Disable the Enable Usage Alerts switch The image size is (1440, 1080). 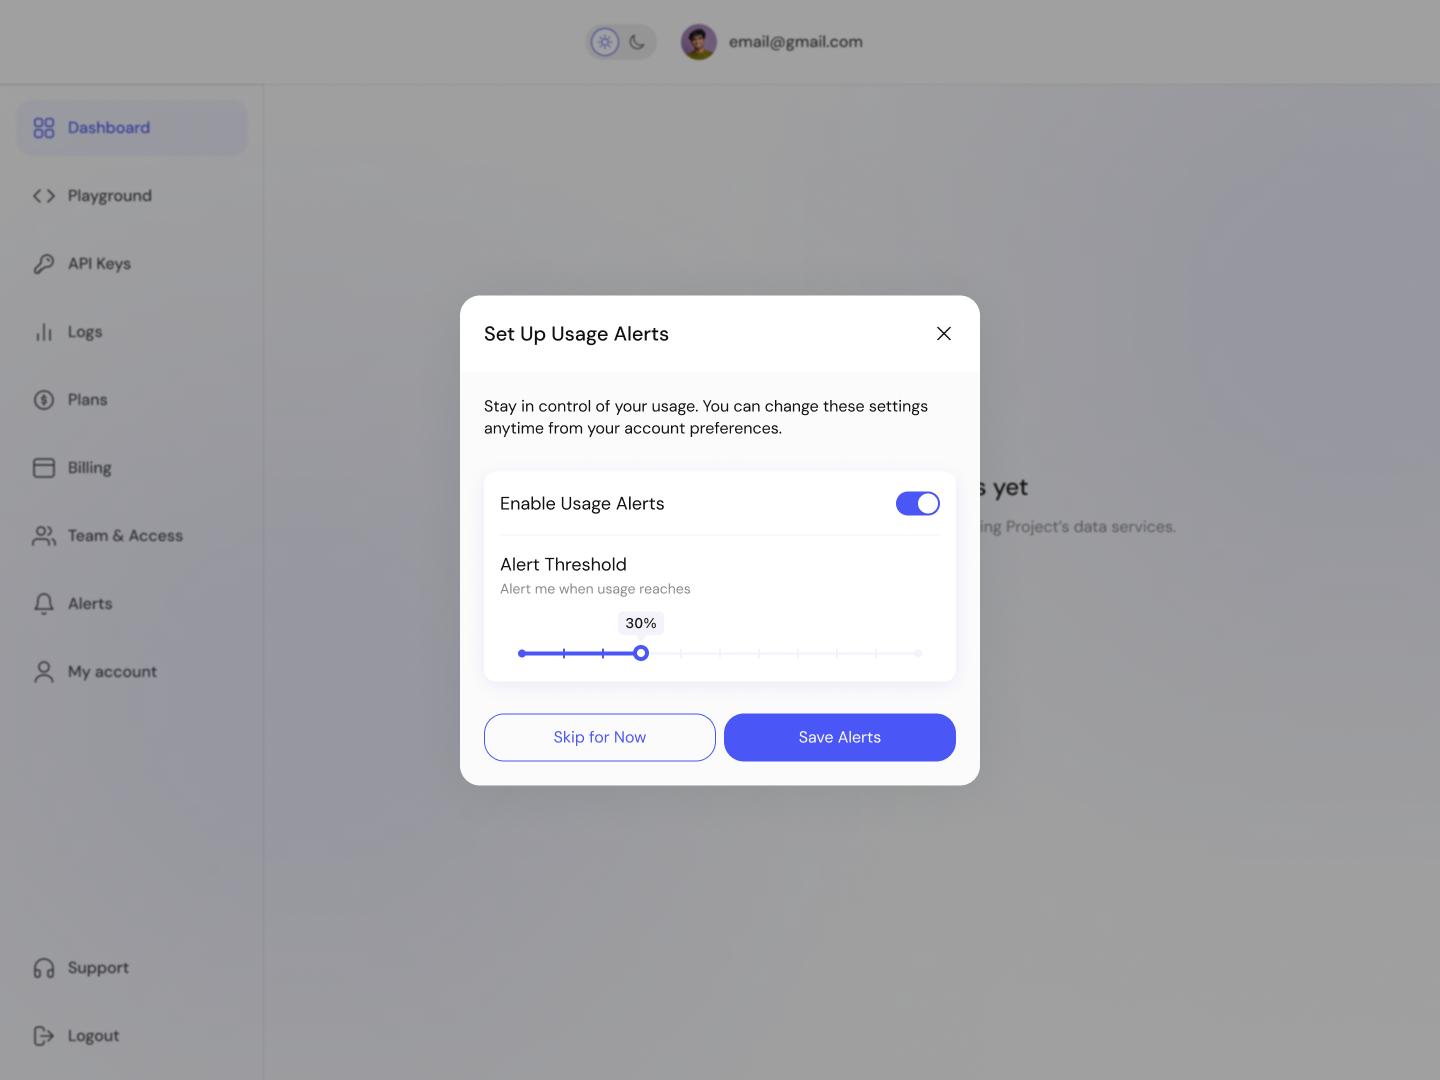[917, 503]
